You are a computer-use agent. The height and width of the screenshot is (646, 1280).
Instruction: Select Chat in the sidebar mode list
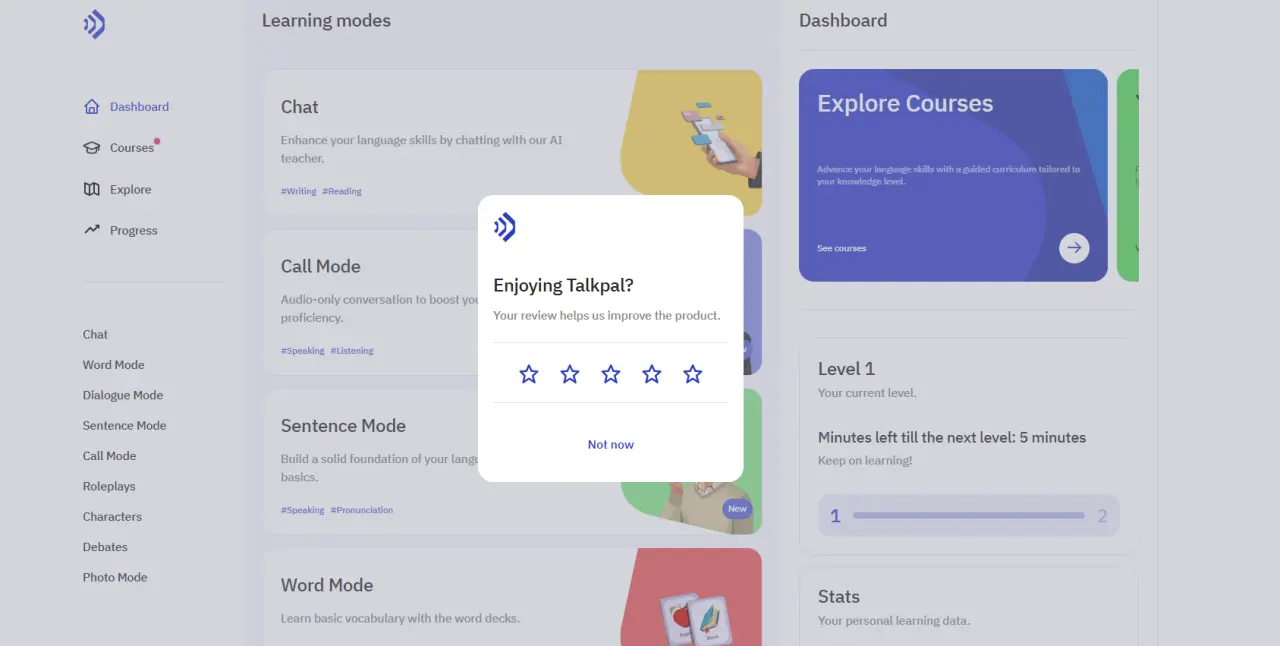95,335
